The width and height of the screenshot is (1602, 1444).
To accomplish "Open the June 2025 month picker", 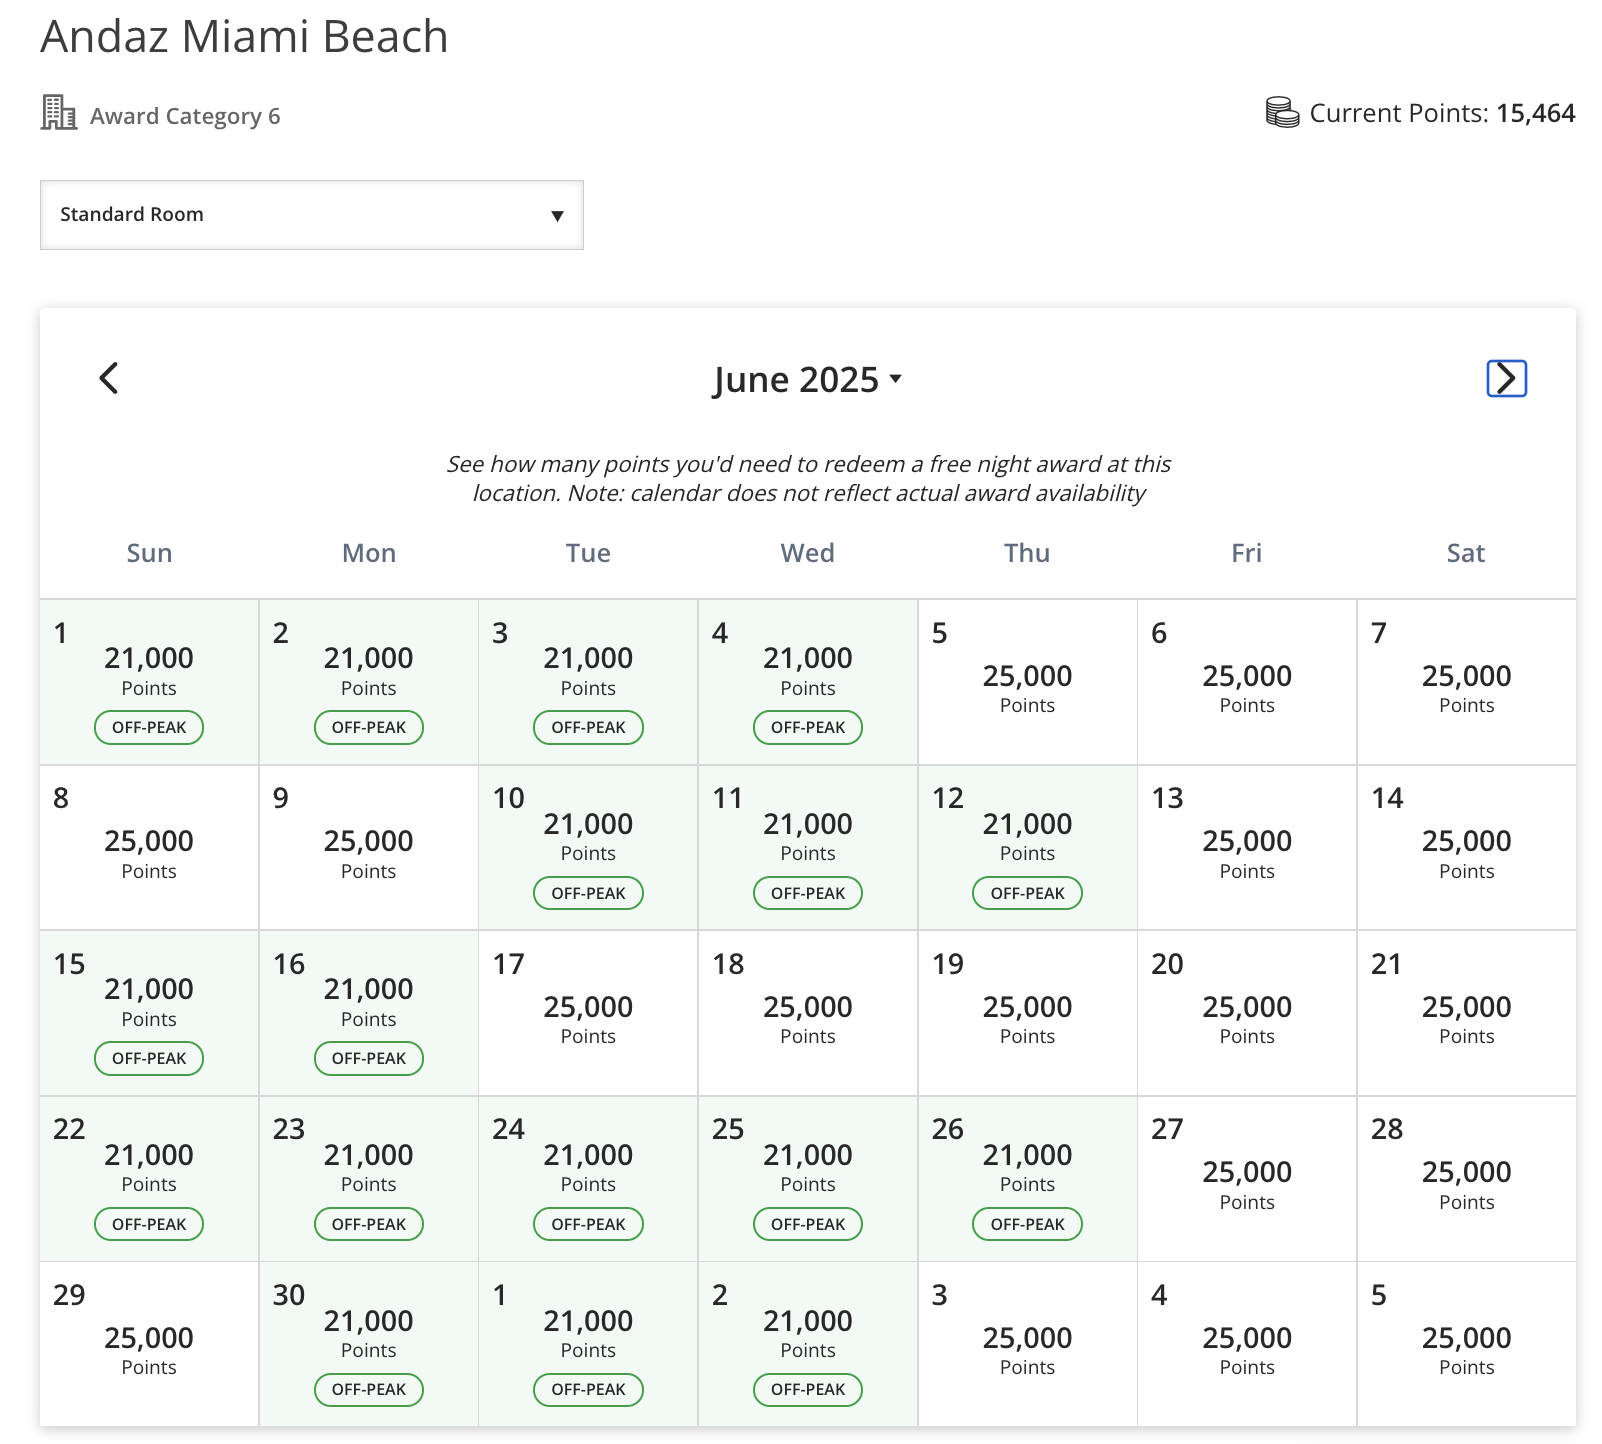I will (808, 379).
